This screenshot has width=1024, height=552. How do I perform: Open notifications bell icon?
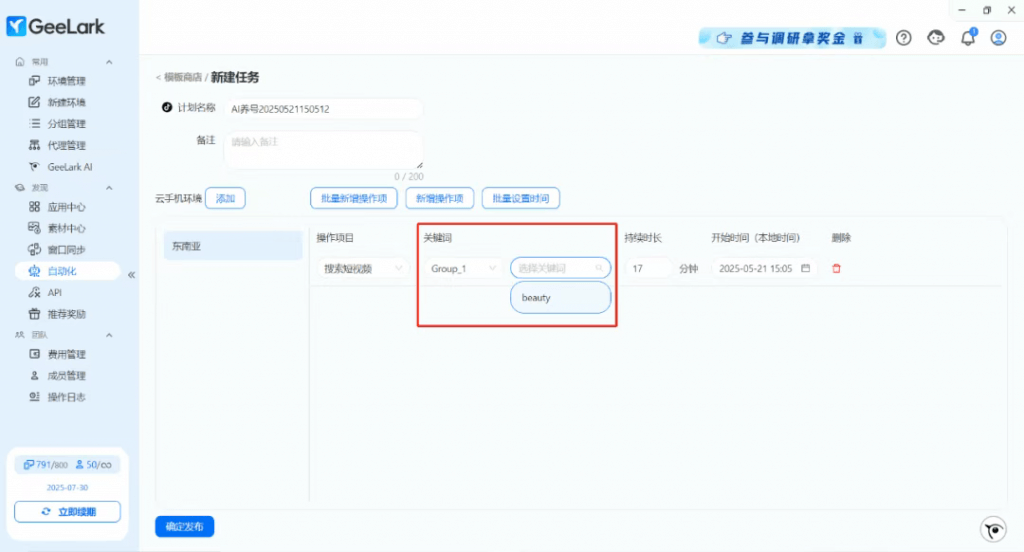coord(967,38)
